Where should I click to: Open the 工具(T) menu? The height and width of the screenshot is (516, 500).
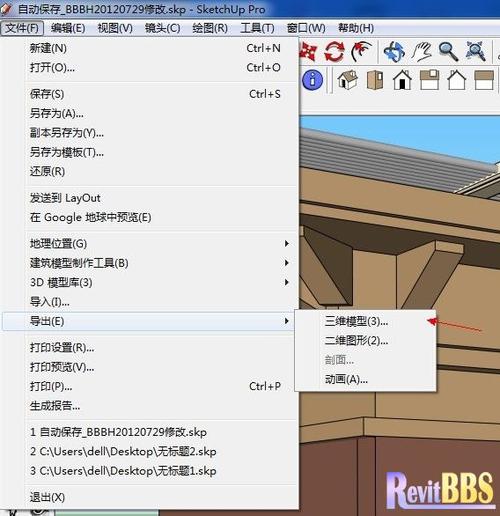point(257,28)
